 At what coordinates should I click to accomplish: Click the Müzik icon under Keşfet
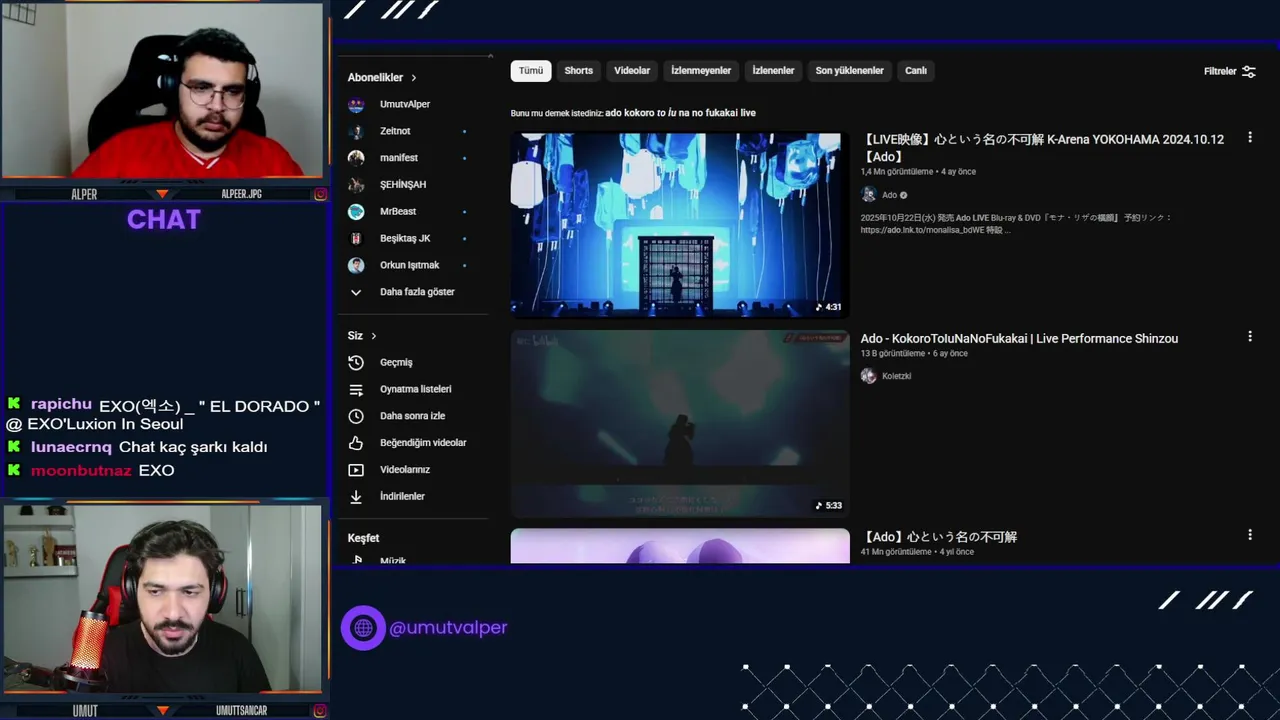point(357,560)
